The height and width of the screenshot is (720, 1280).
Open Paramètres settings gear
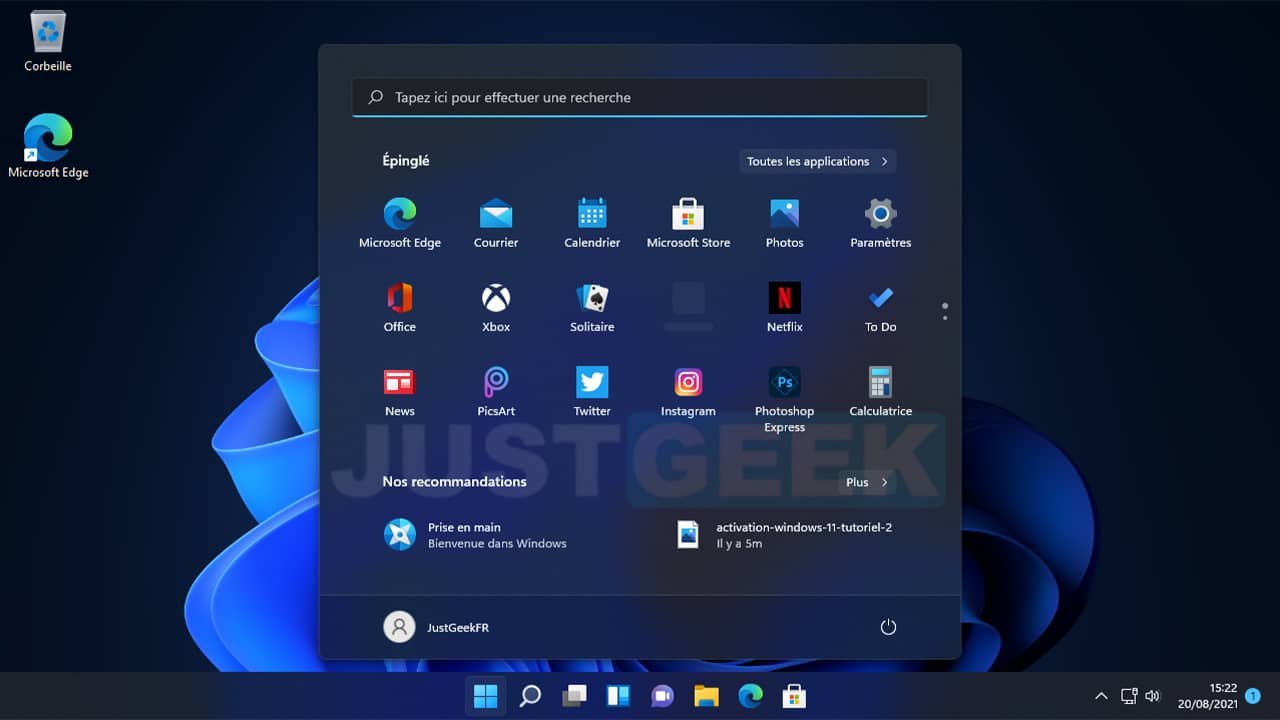coord(880,223)
